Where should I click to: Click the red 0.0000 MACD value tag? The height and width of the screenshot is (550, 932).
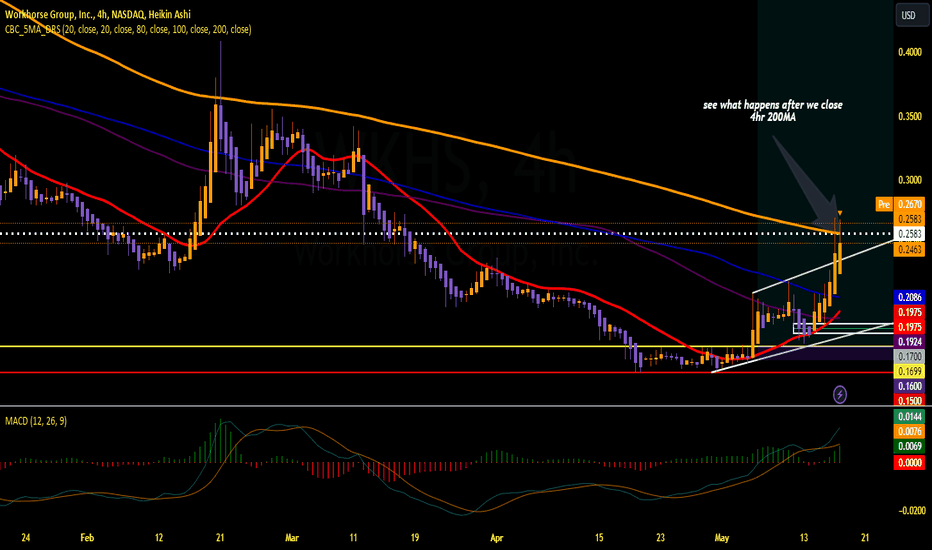pyautogui.click(x=909, y=463)
